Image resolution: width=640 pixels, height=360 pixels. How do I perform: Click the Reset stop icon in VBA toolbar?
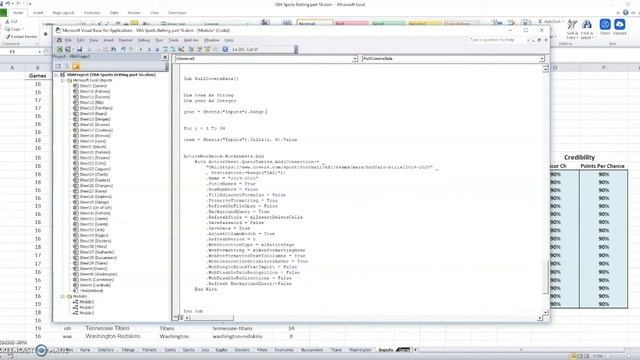(x=157, y=49)
